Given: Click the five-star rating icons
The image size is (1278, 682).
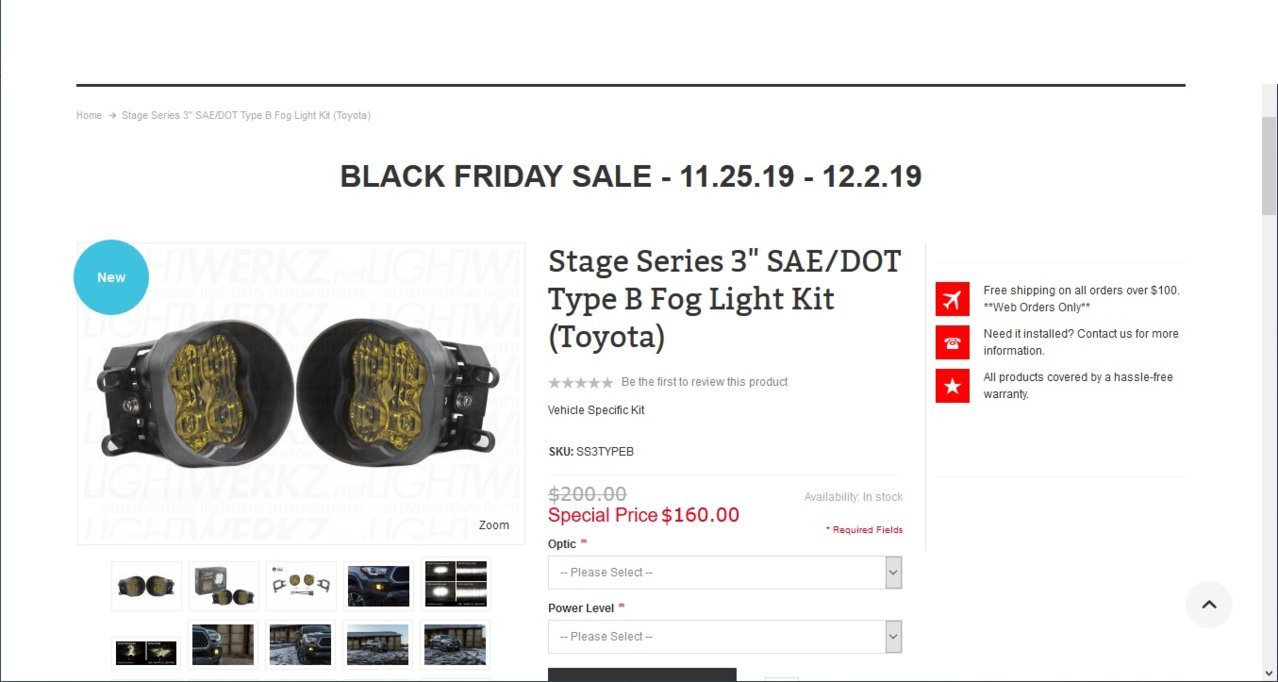Looking at the screenshot, I should click(x=580, y=382).
